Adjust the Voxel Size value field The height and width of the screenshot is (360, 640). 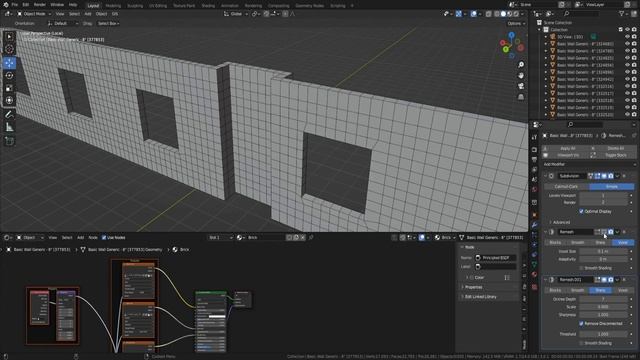pos(603,251)
